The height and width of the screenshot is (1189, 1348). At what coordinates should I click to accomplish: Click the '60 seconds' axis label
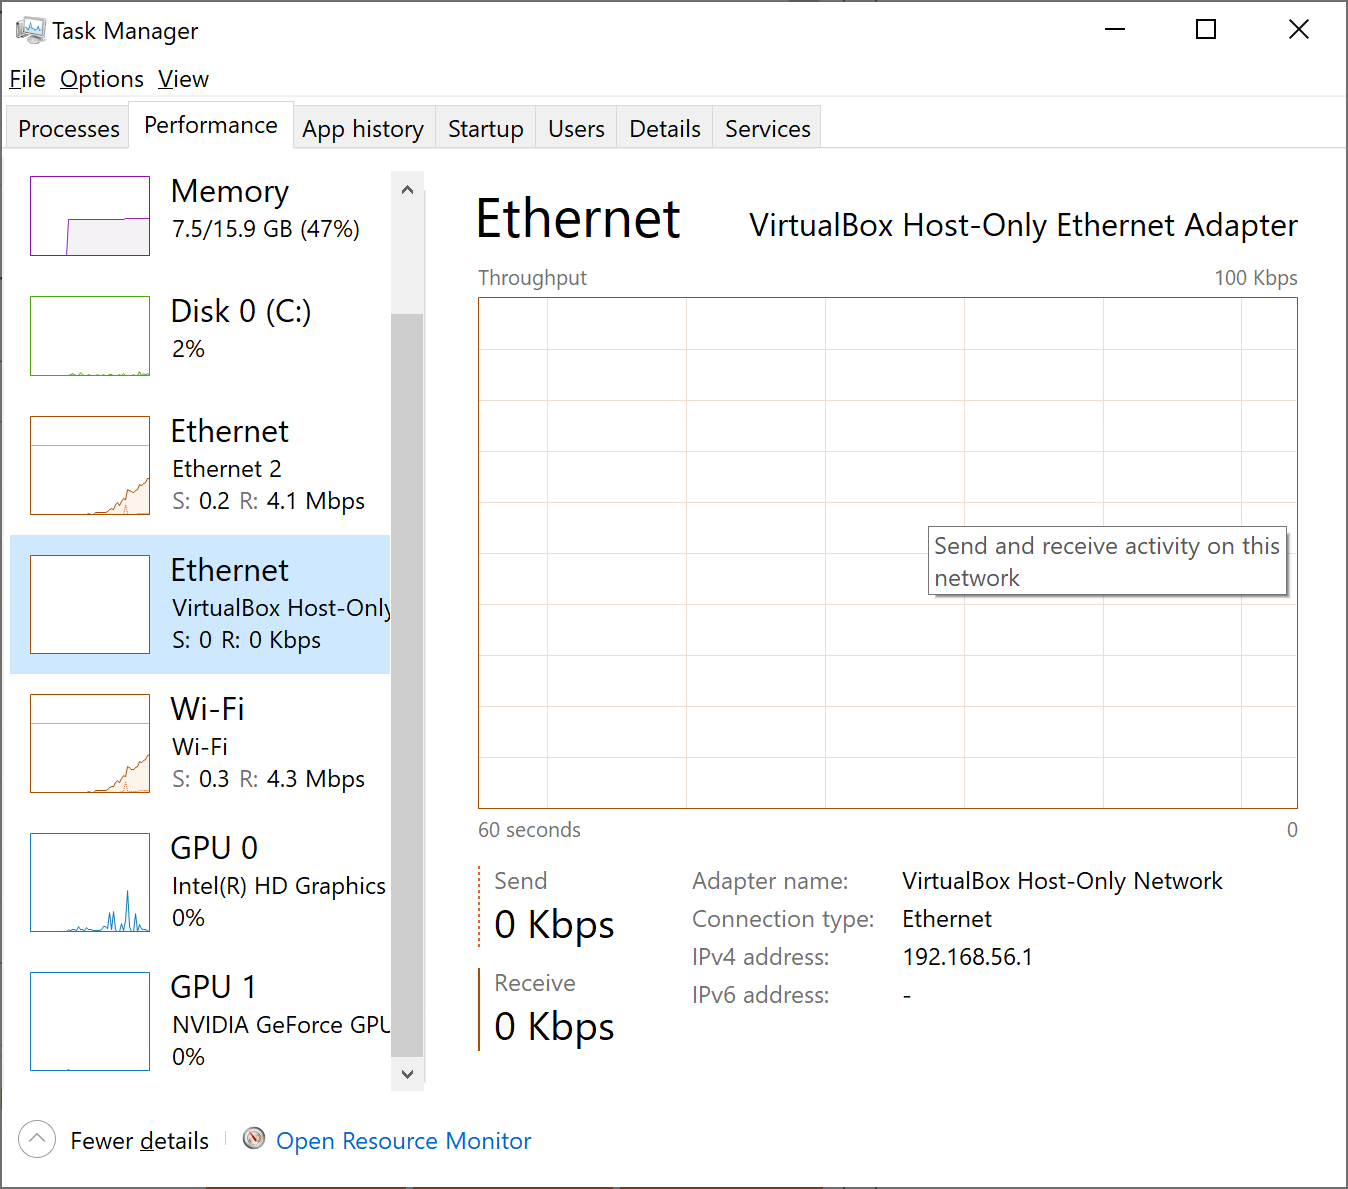coord(529,830)
